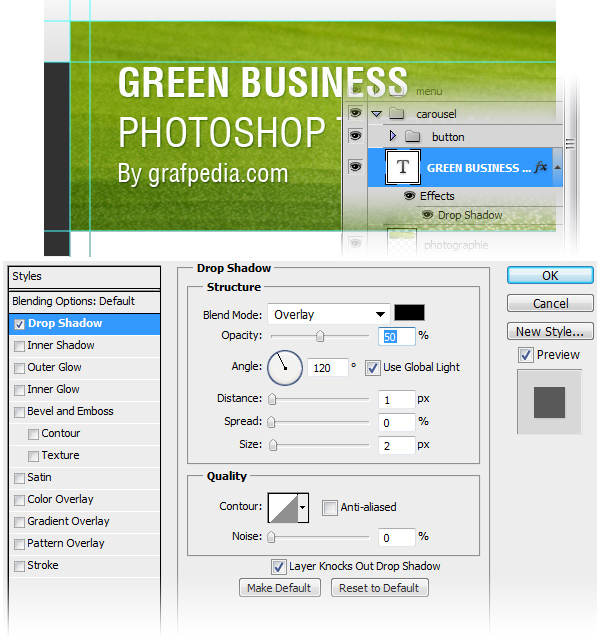This screenshot has width=600, height=643.
Task: Click the Angle dial control
Action: [x=285, y=368]
